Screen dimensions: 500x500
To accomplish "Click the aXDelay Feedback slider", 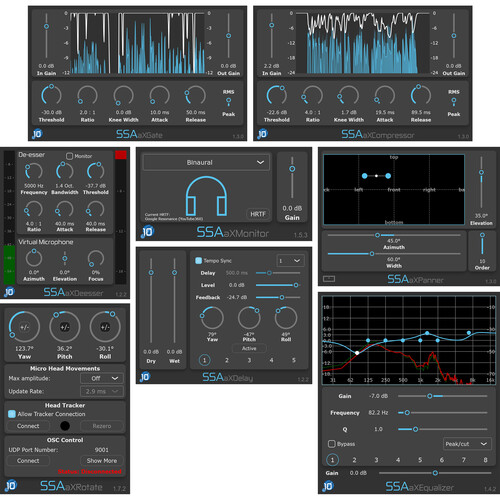I will (x=278, y=297).
